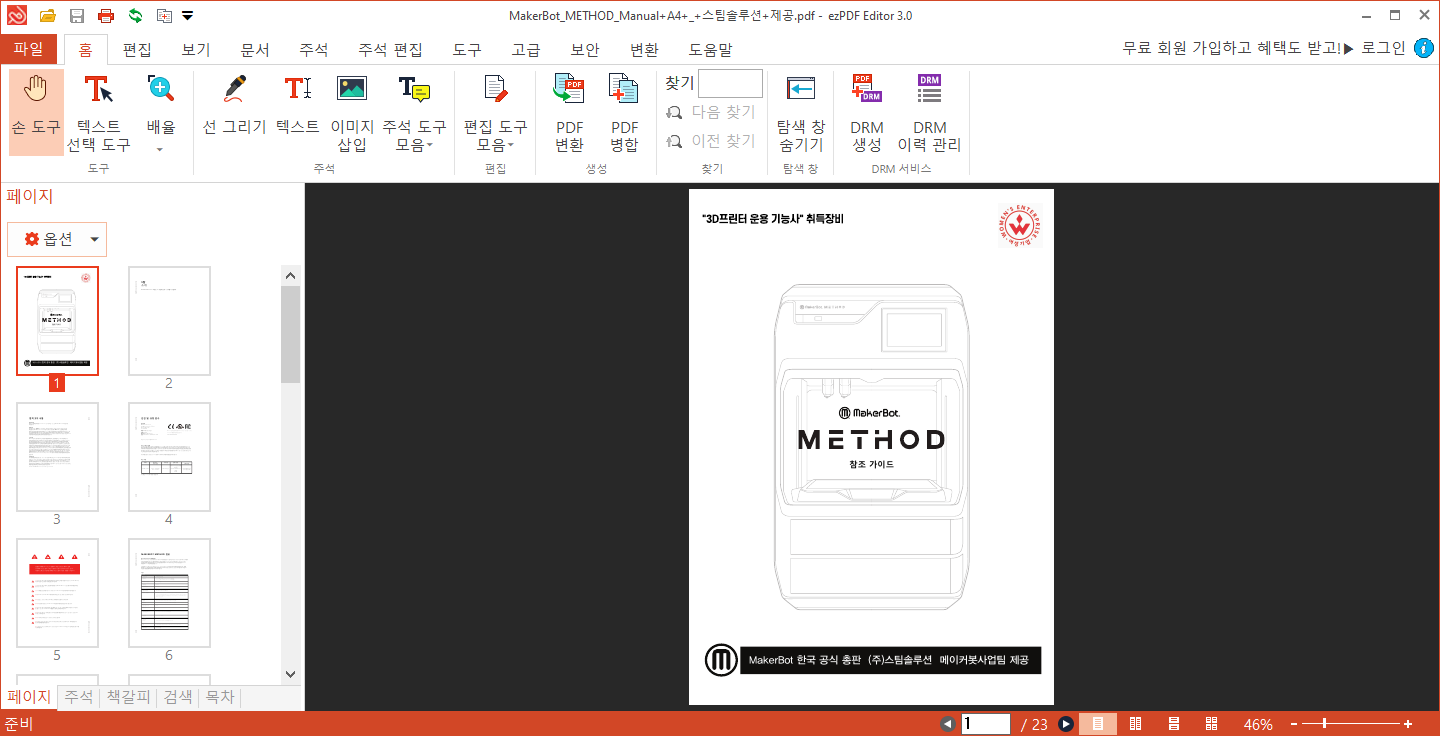Open the 이미지 삽입 image insert tool
Screen dimensions: 1440x736
point(352,112)
